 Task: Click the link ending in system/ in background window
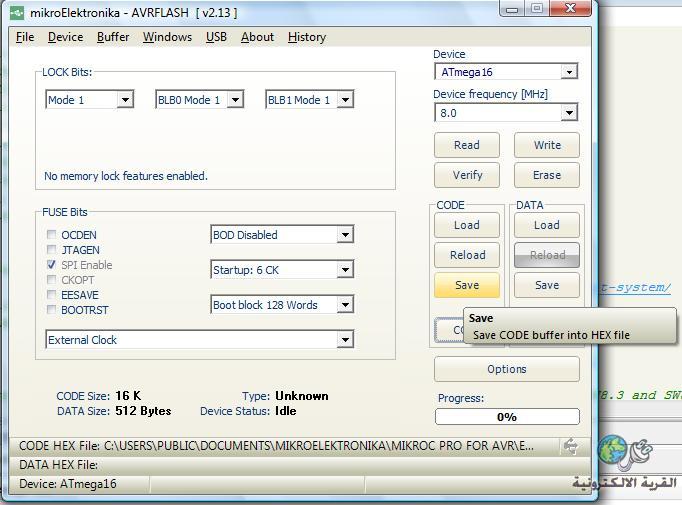click(x=636, y=288)
